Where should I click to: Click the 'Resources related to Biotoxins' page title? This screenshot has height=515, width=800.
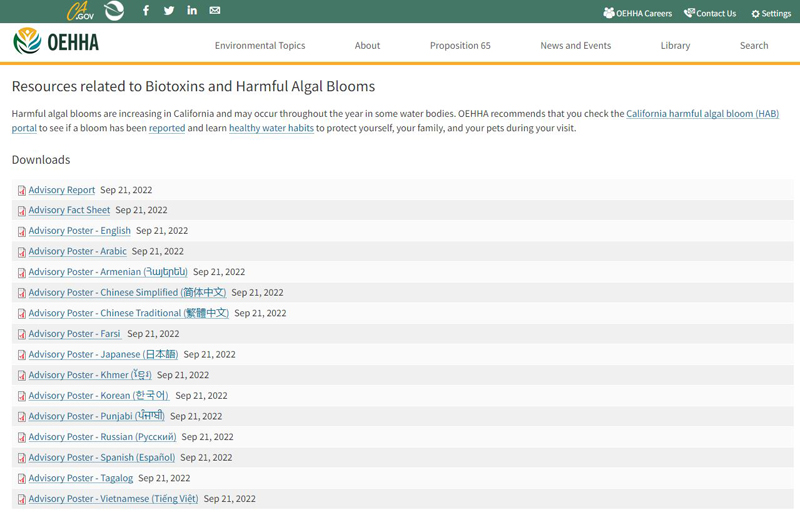(193, 86)
